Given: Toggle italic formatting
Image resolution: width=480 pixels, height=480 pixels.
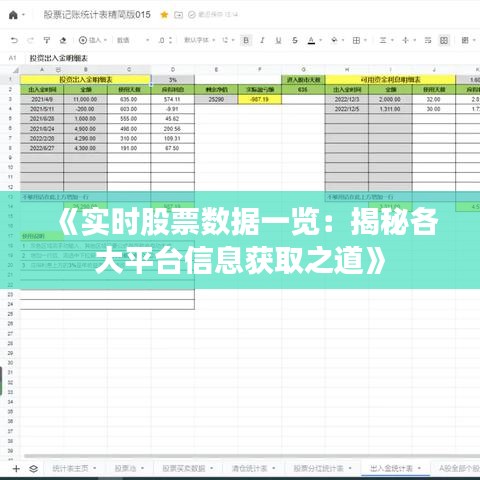Looking at the screenshot, I should point(262,40).
